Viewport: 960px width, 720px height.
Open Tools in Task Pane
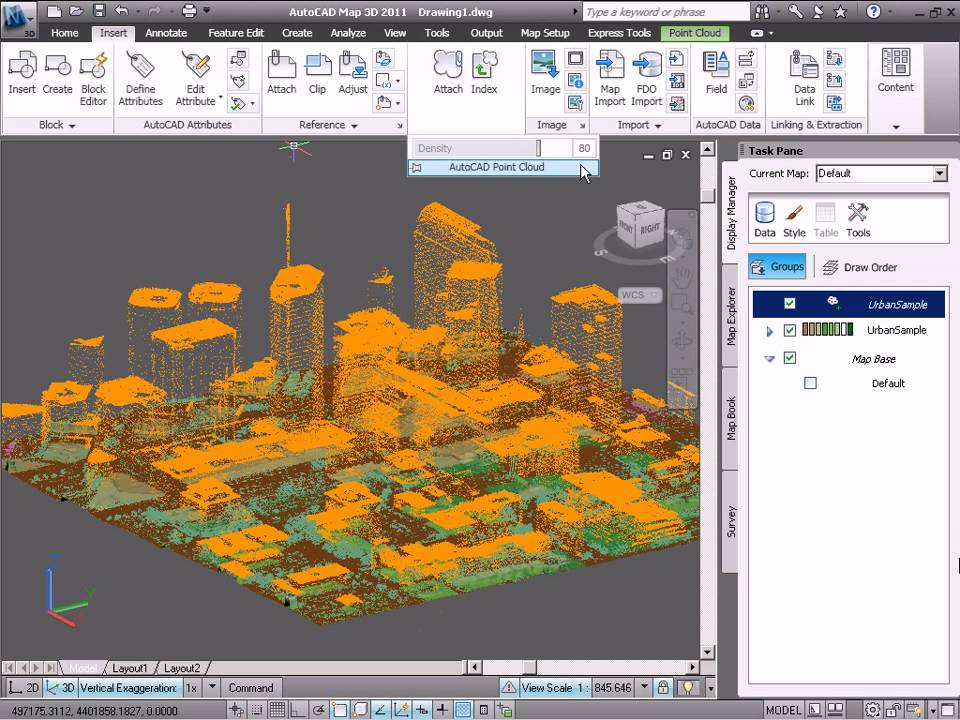pyautogui.click(x=858, y=220)
